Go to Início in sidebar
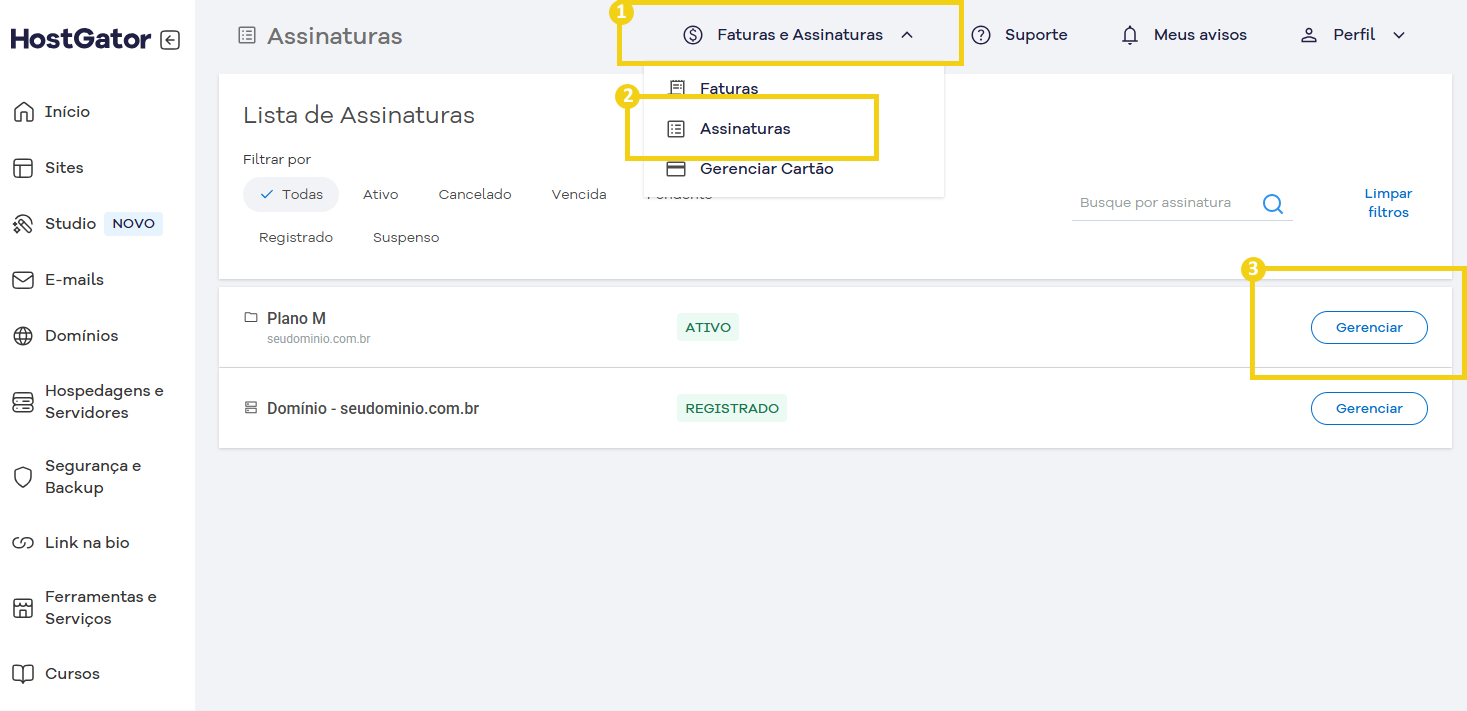The height and width of the screenshot is (711, 1467). (67, 112)
